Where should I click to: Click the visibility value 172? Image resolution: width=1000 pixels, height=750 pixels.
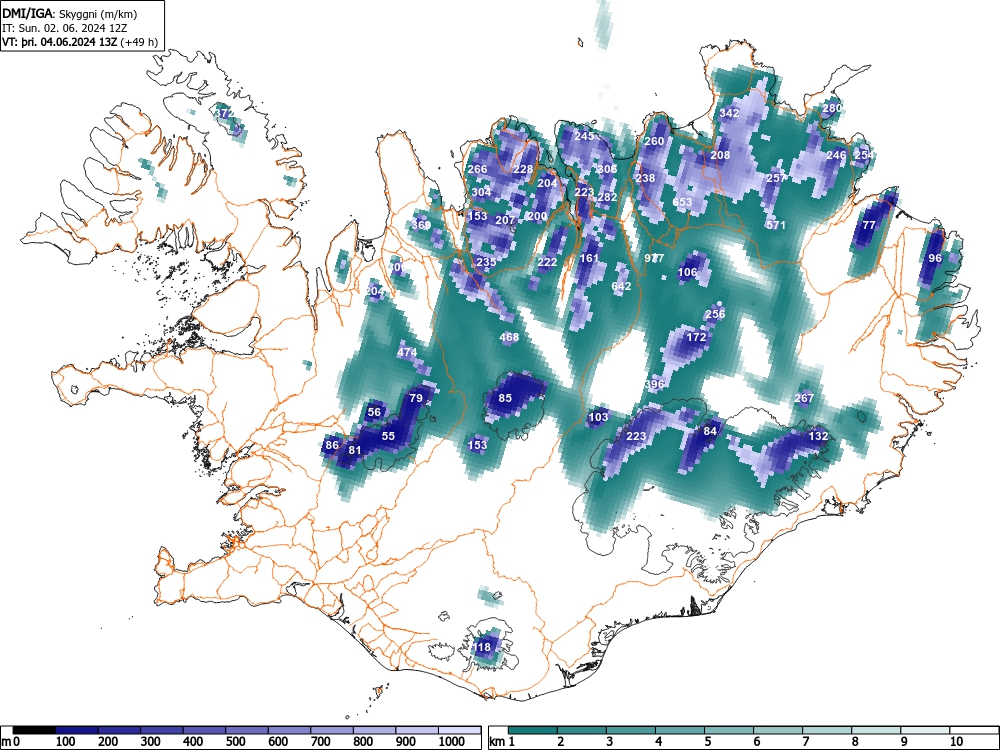pyautogui.click(x=696, y=337)
